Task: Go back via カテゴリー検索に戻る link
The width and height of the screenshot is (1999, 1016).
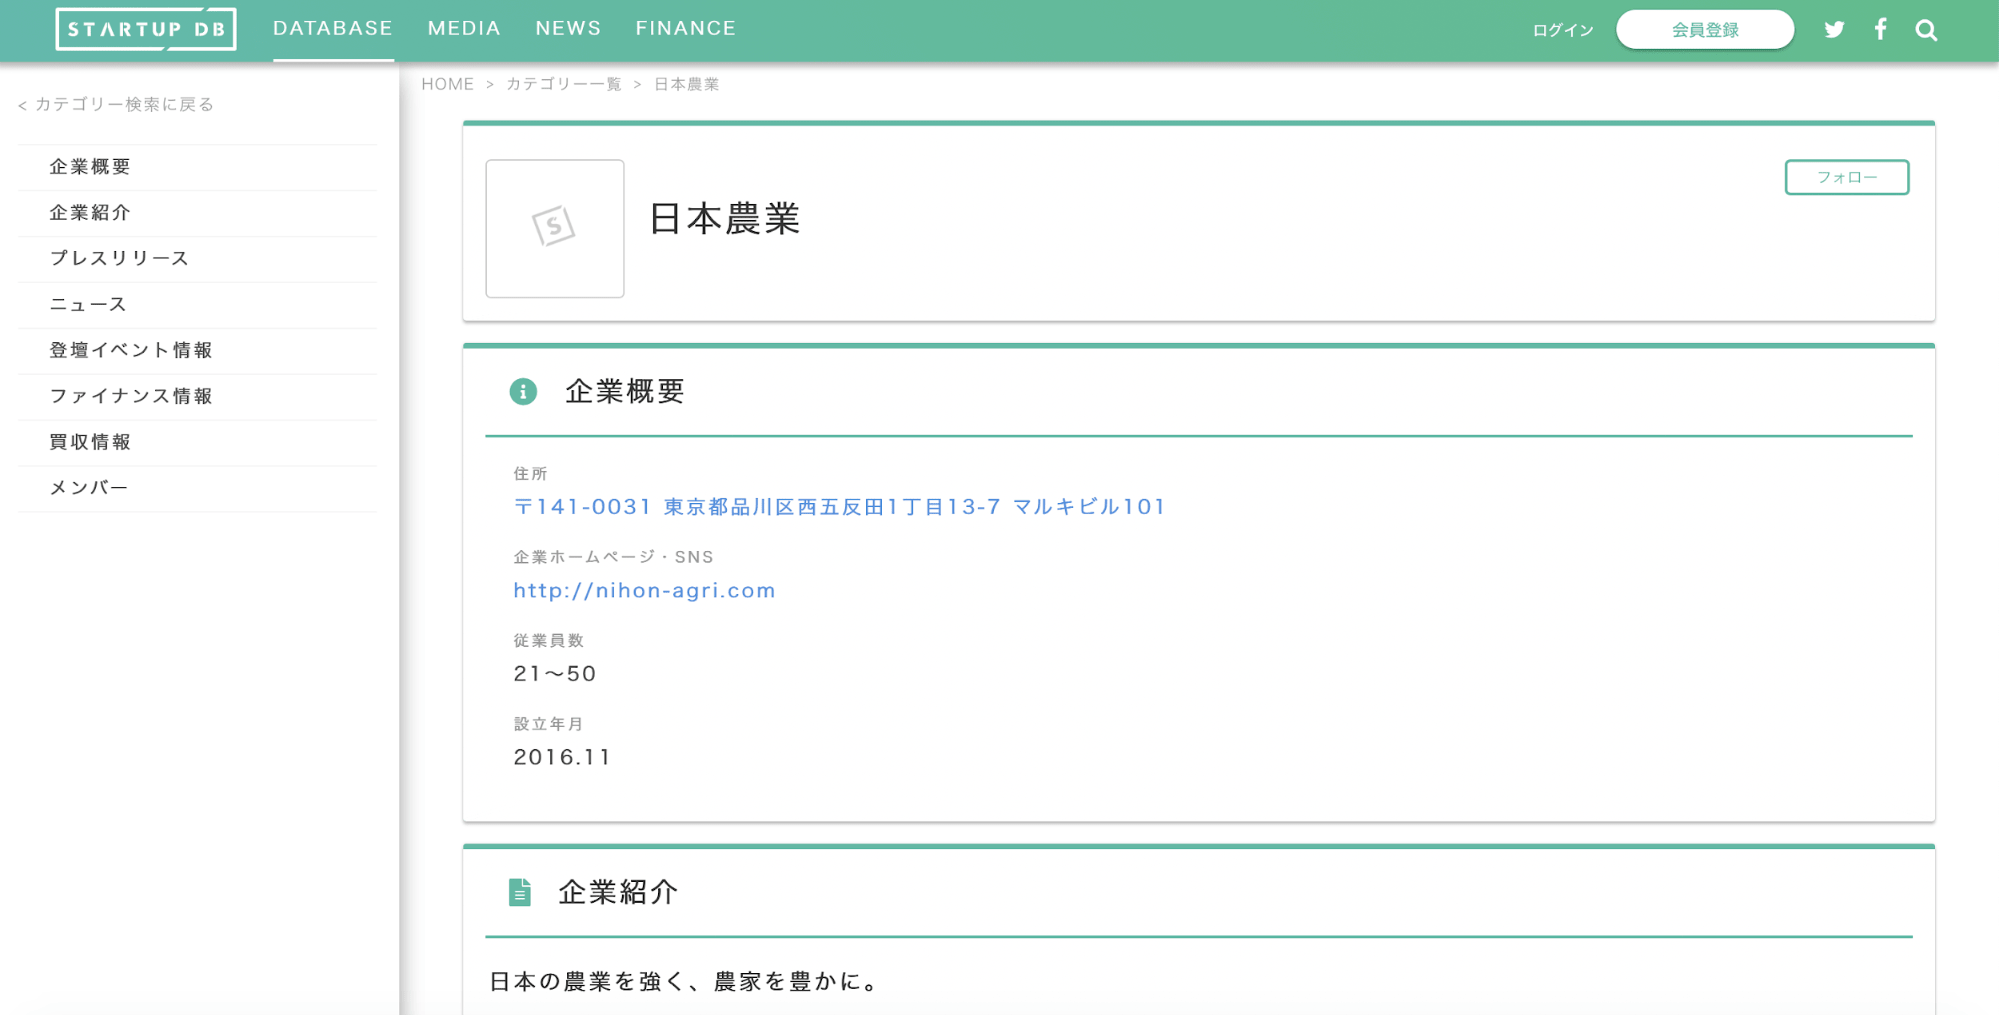Action: (116, 104)
